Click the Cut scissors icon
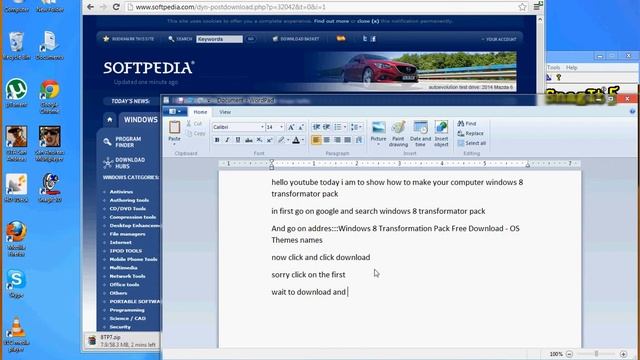This screenshot has width=640, height=360. pyautogui.click(x=189, y=123)
